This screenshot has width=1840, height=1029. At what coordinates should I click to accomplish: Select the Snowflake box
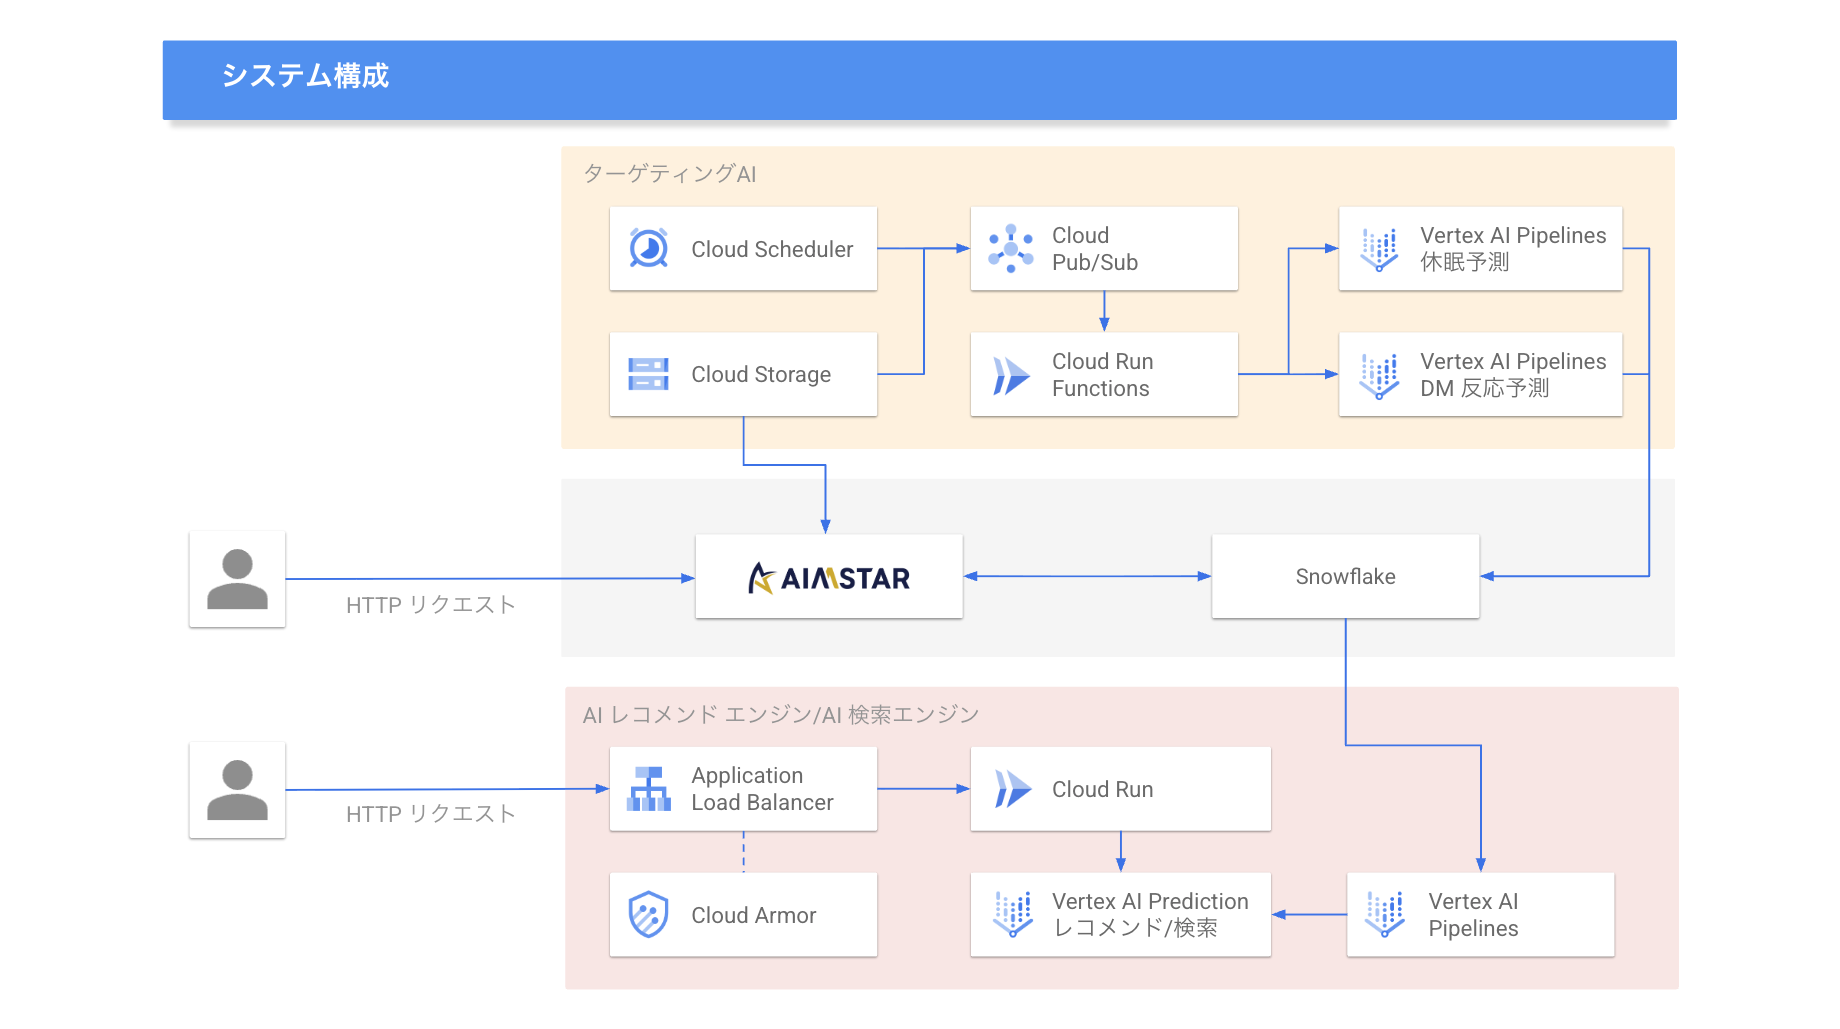point(1345,576)
